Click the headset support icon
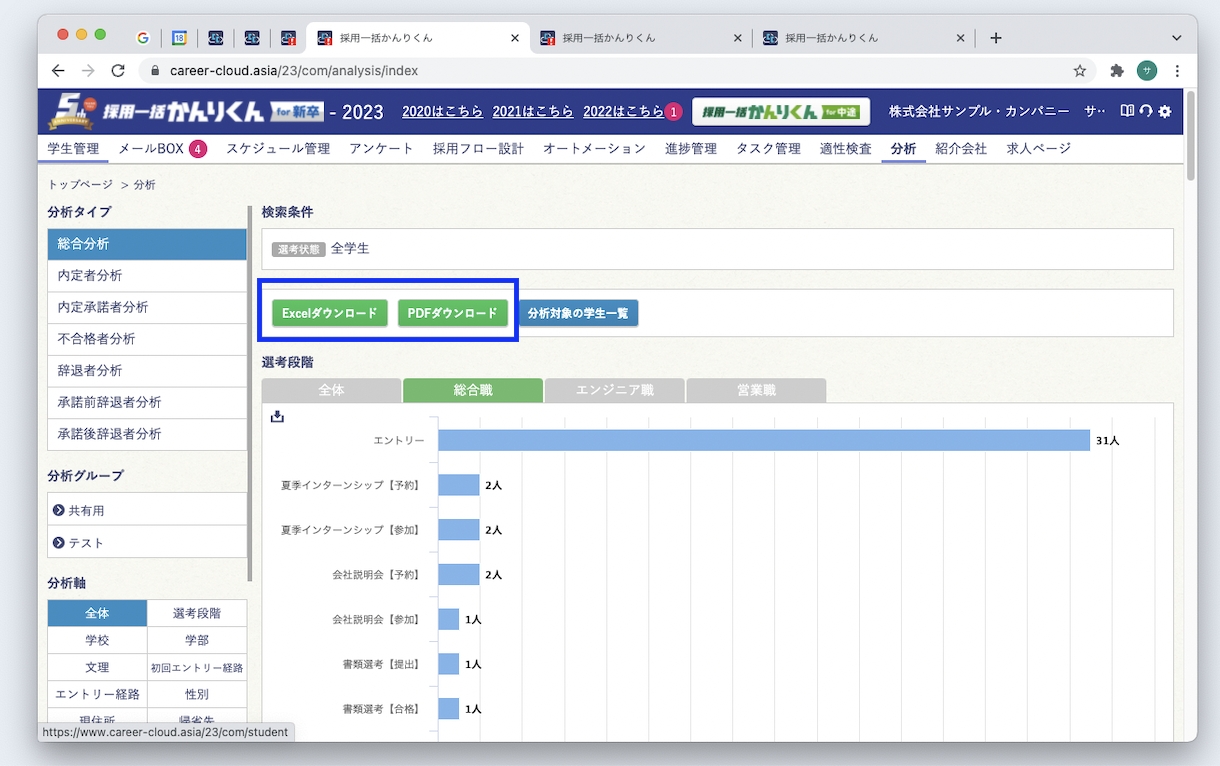This screenshot has width=1220, height=766. pos(1146,111)
